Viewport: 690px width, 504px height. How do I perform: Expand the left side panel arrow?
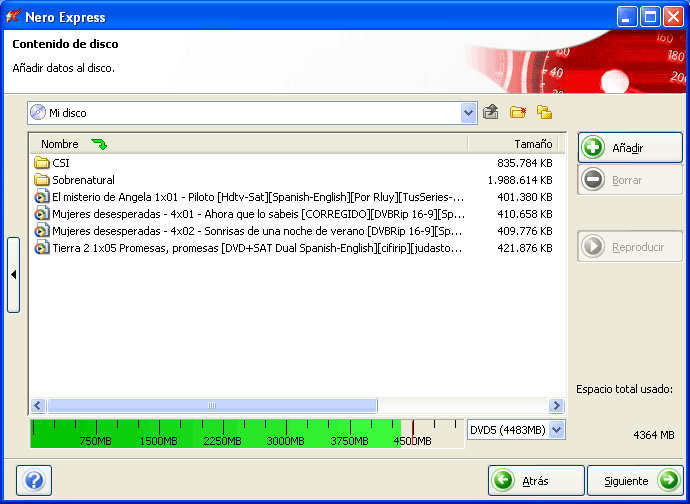[14, 275]
